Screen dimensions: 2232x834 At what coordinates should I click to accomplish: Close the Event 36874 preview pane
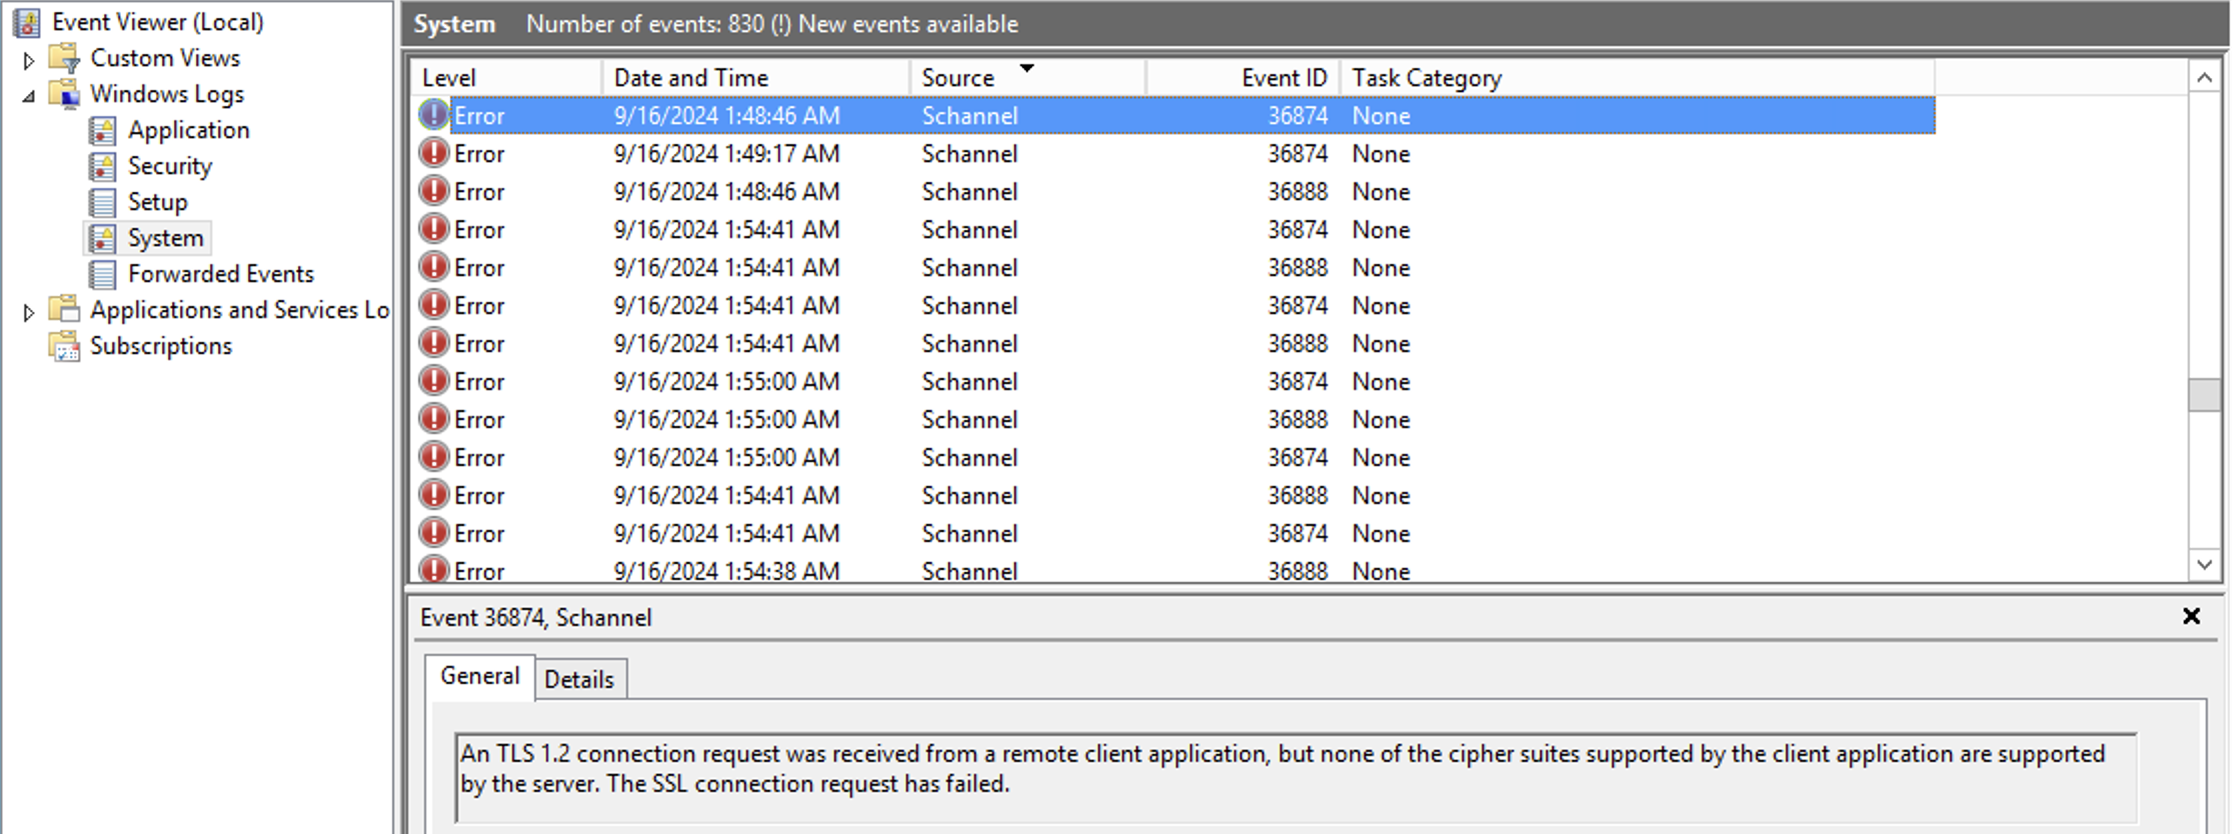coord(2191,616)
